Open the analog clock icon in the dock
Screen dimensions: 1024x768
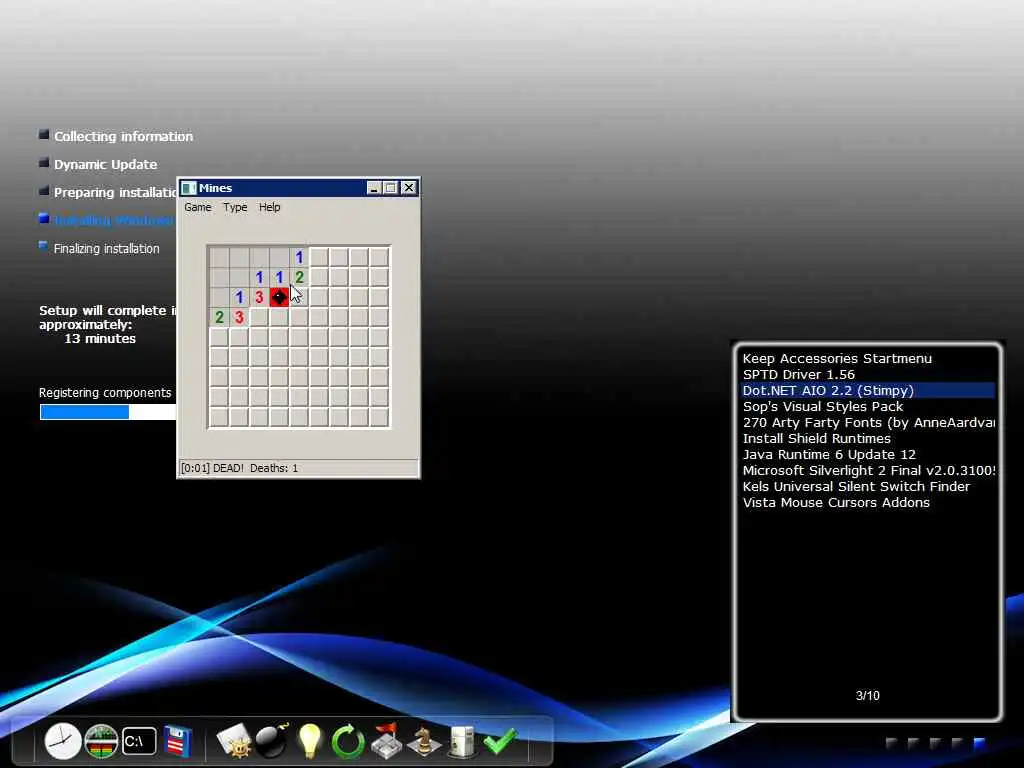point(63,741)
